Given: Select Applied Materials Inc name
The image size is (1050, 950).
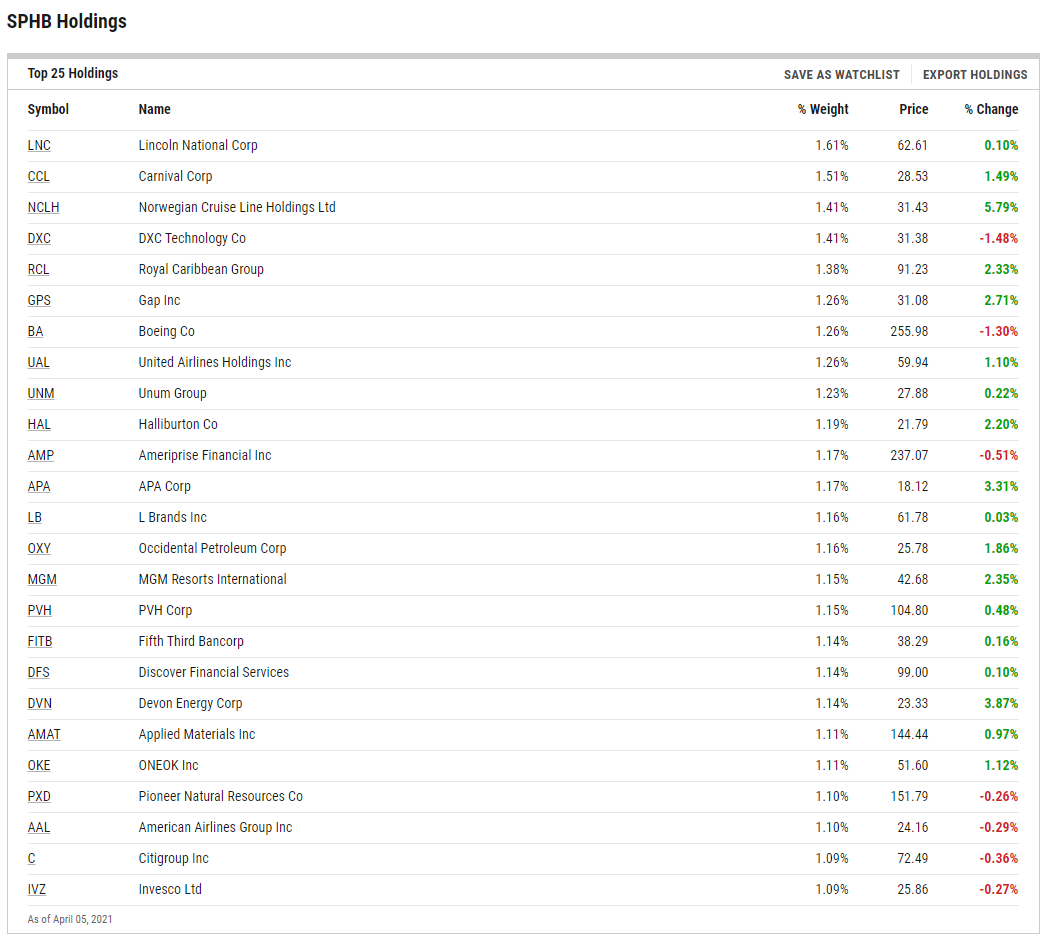Looking at the screenshot, I should tap(196, 734).
